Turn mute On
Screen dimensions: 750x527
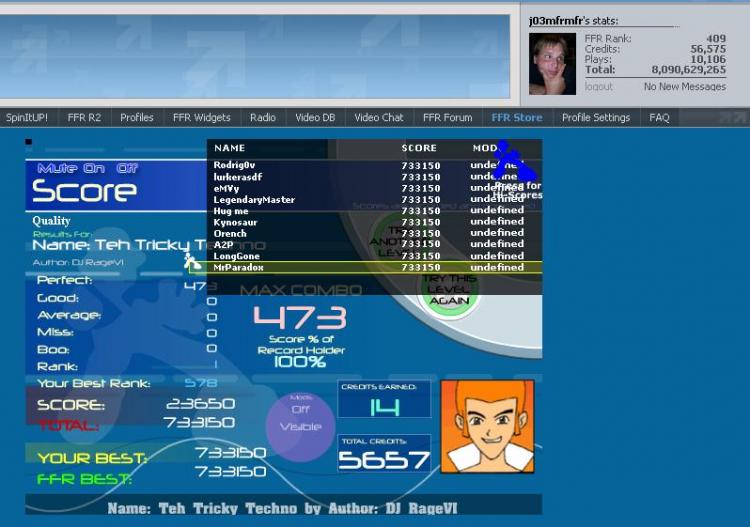(94, 168)
